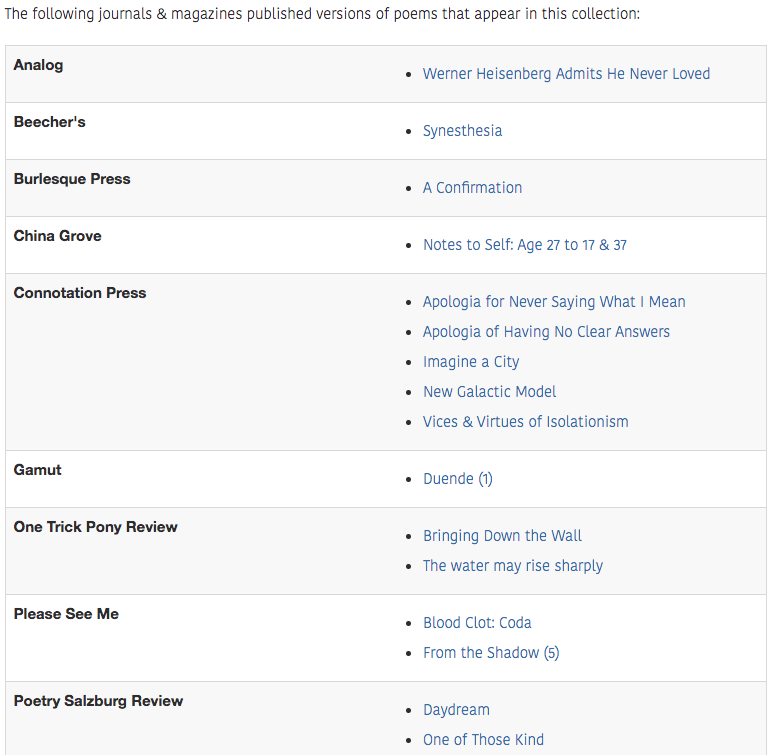Open The water may rise sharply link
Image resolution: width=772 pixels, height=755 pixels.
[x=513, y=566]
